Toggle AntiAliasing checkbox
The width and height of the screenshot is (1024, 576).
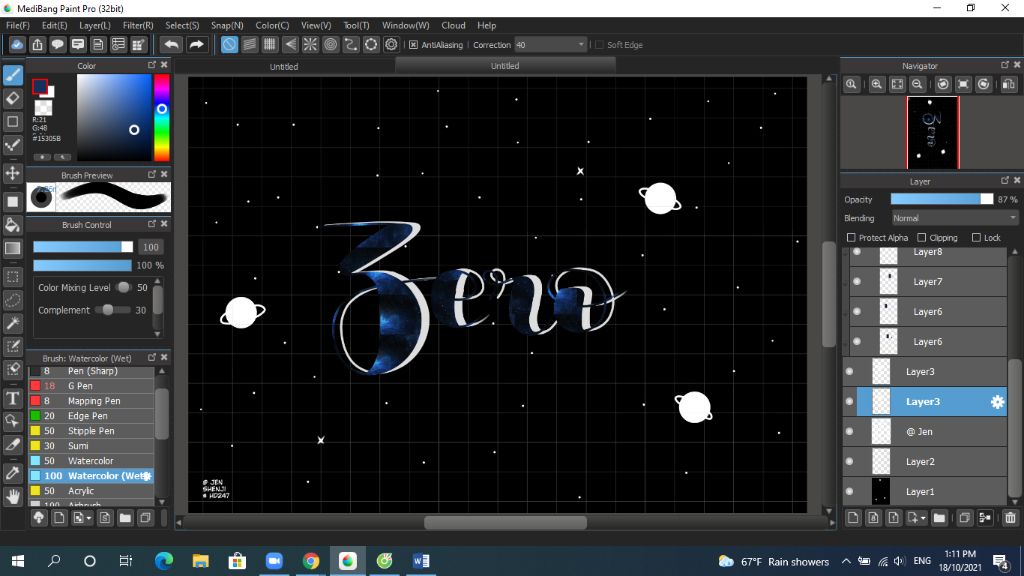(413, 44)
